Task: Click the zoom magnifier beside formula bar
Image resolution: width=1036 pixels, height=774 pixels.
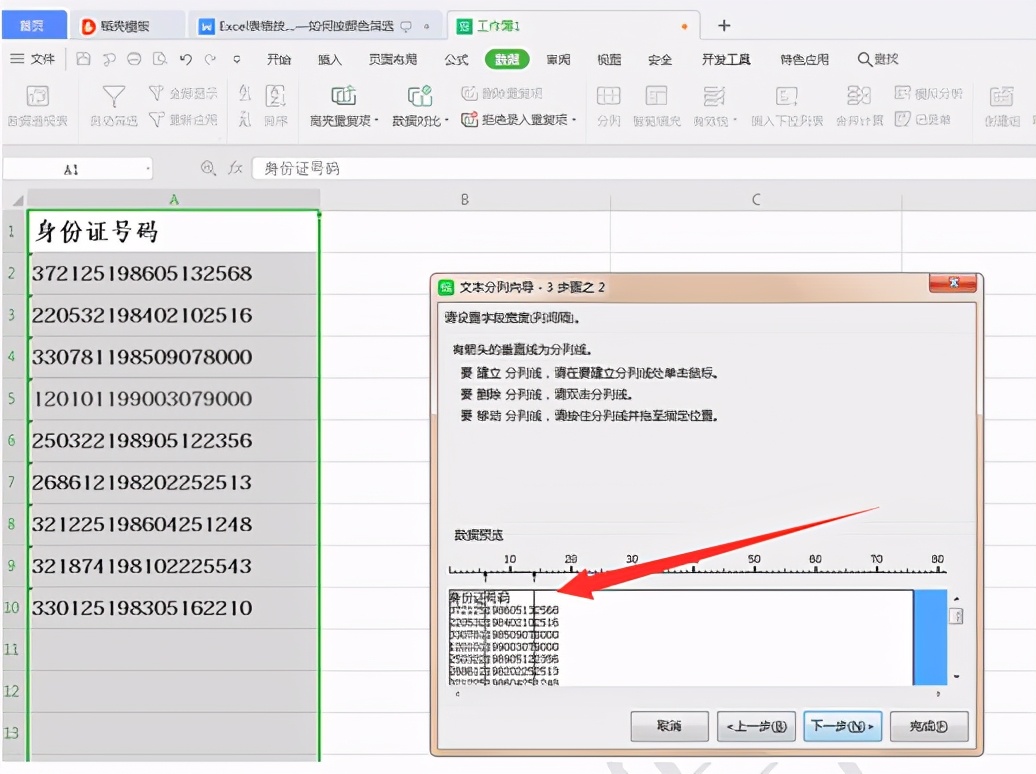Action: coord(208,169)
